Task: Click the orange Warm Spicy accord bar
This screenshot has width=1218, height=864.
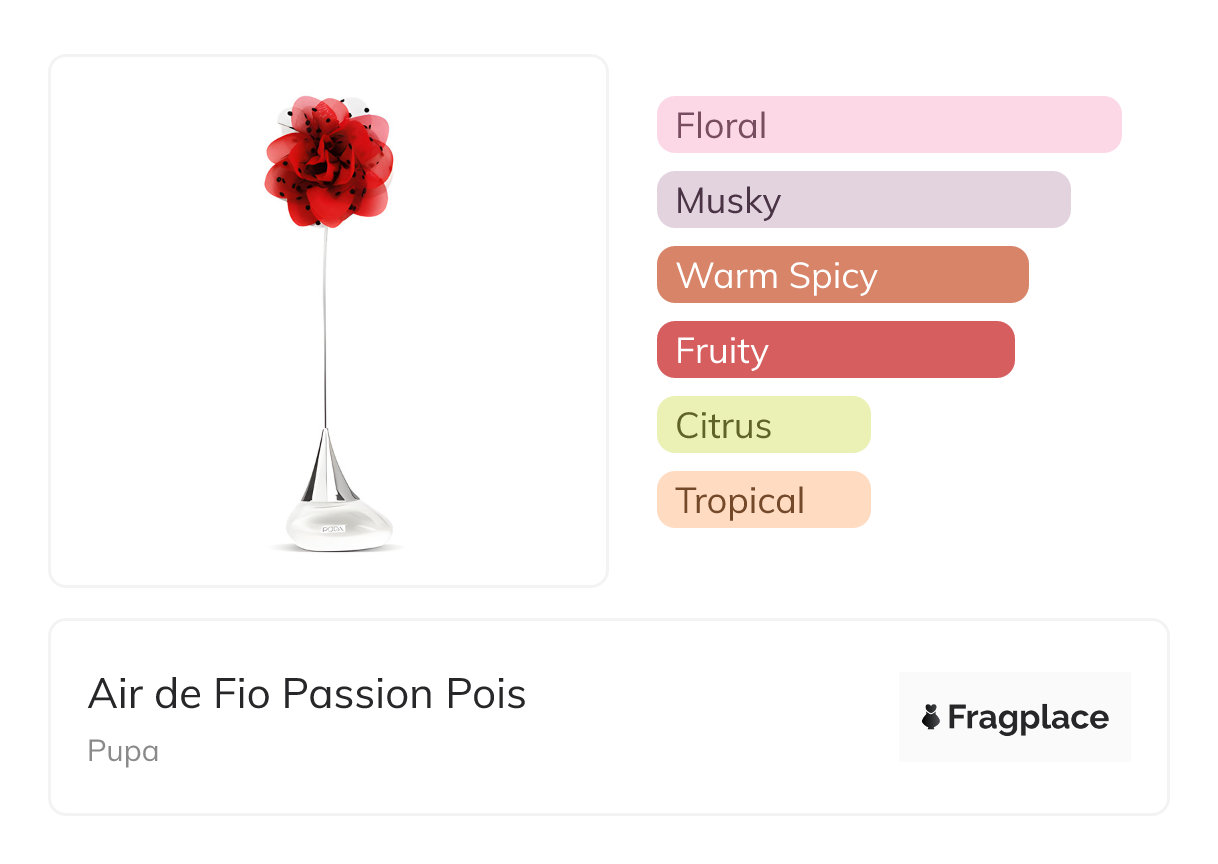Action: pos(842,275)
